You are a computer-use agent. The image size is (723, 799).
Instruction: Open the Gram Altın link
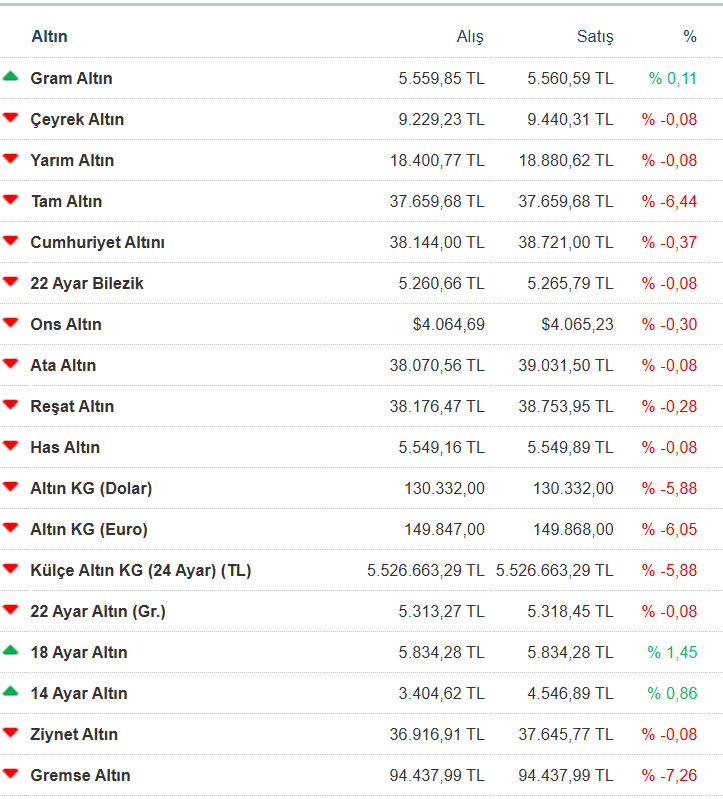[x=71, y=78]
